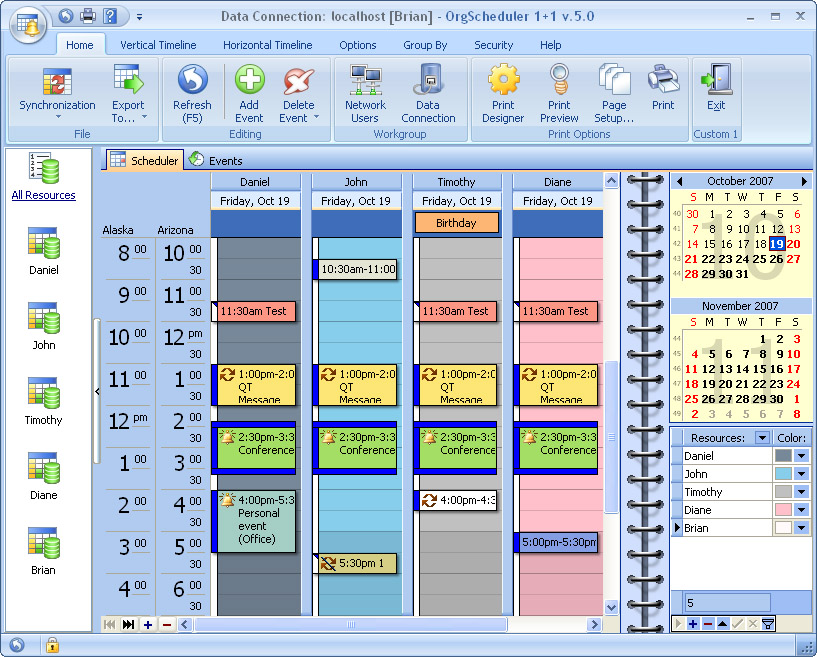
Task: Jump to the last record in navigator
Action: click(x=128, y=624)
